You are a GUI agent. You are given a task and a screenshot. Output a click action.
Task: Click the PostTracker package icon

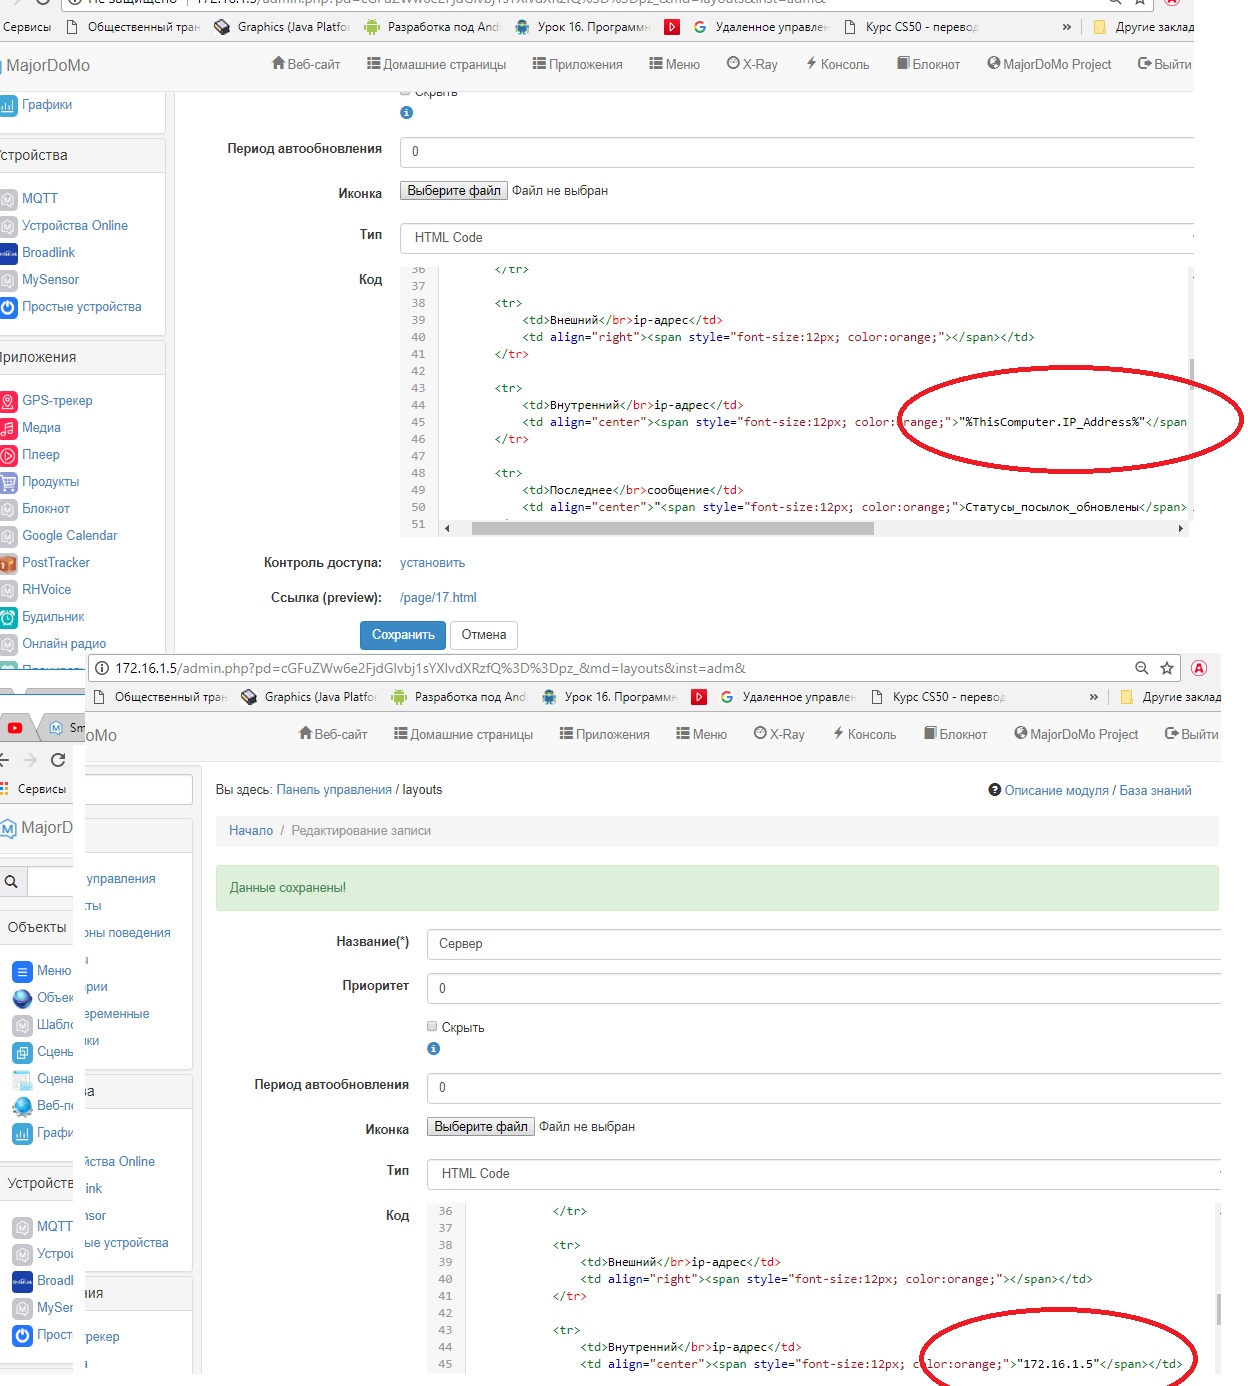pos(9,563)
